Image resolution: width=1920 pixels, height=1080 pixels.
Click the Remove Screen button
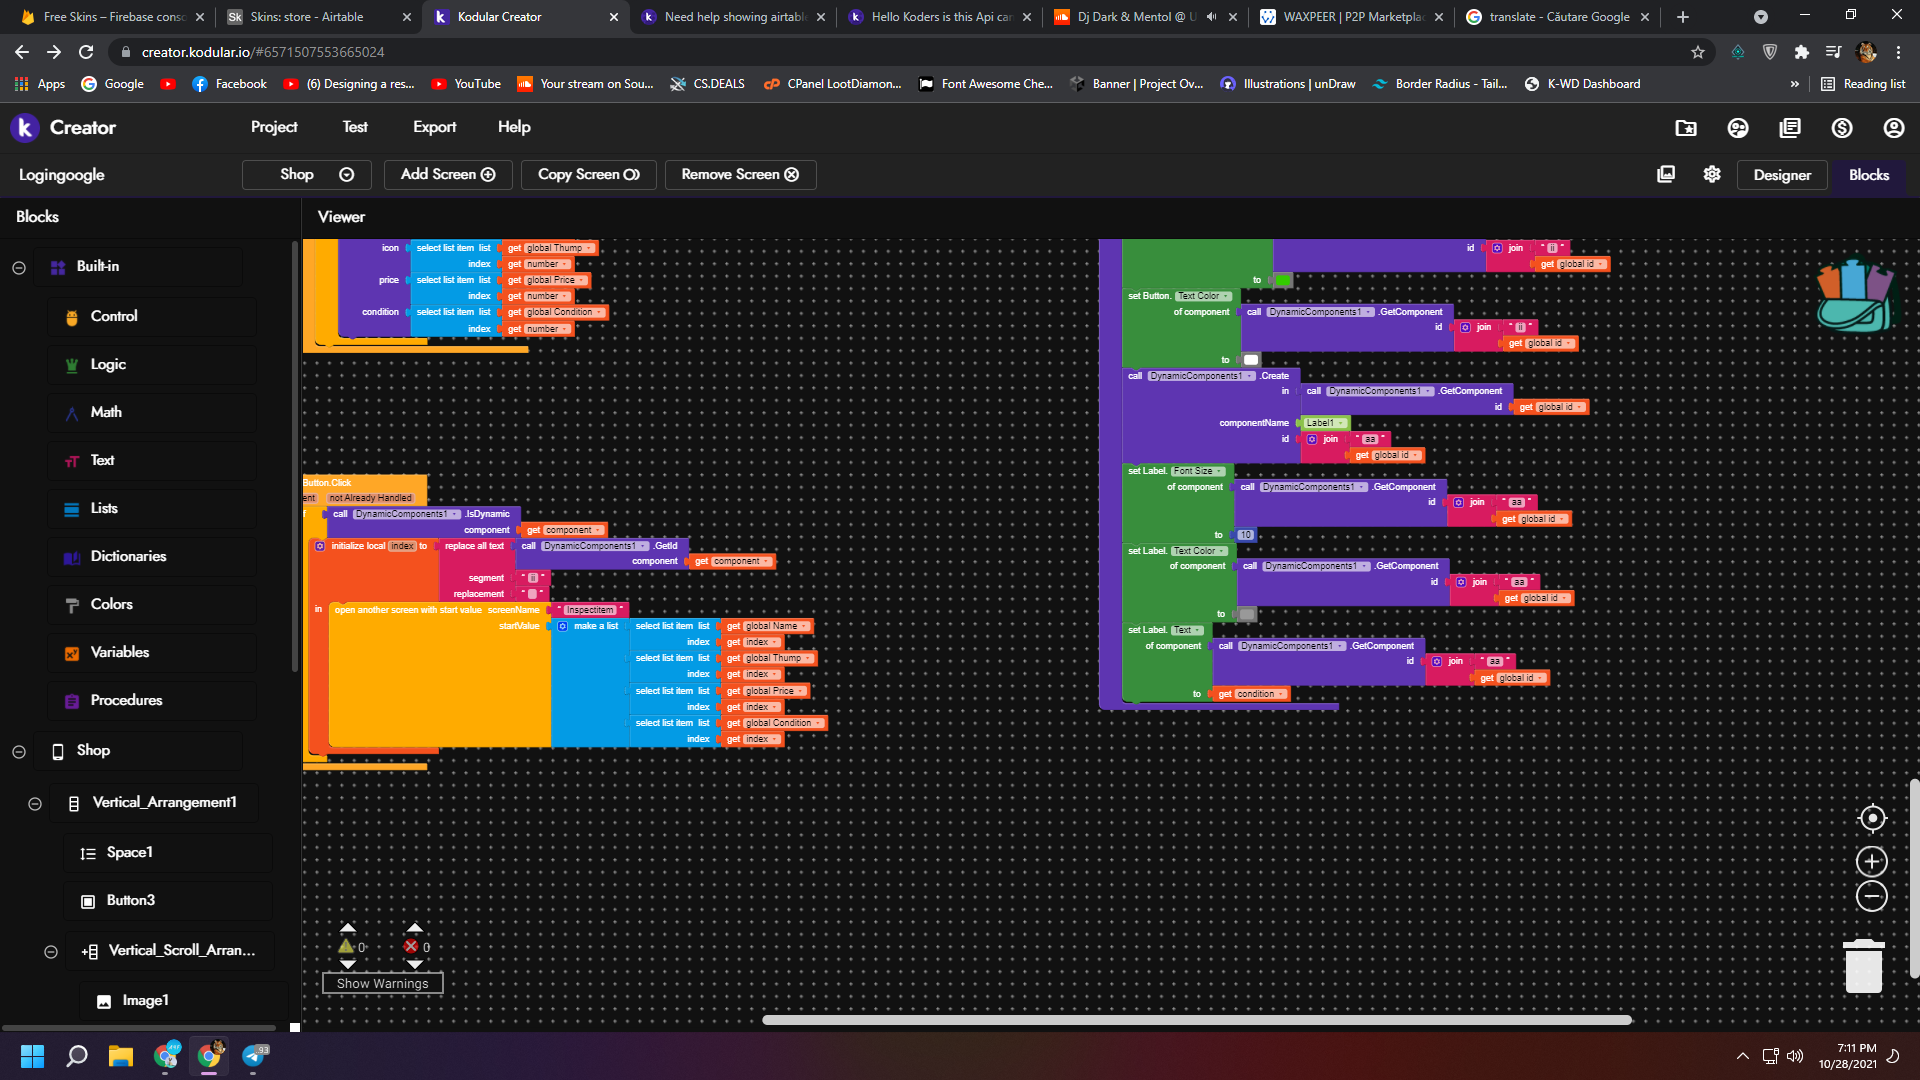coord(740,174)
